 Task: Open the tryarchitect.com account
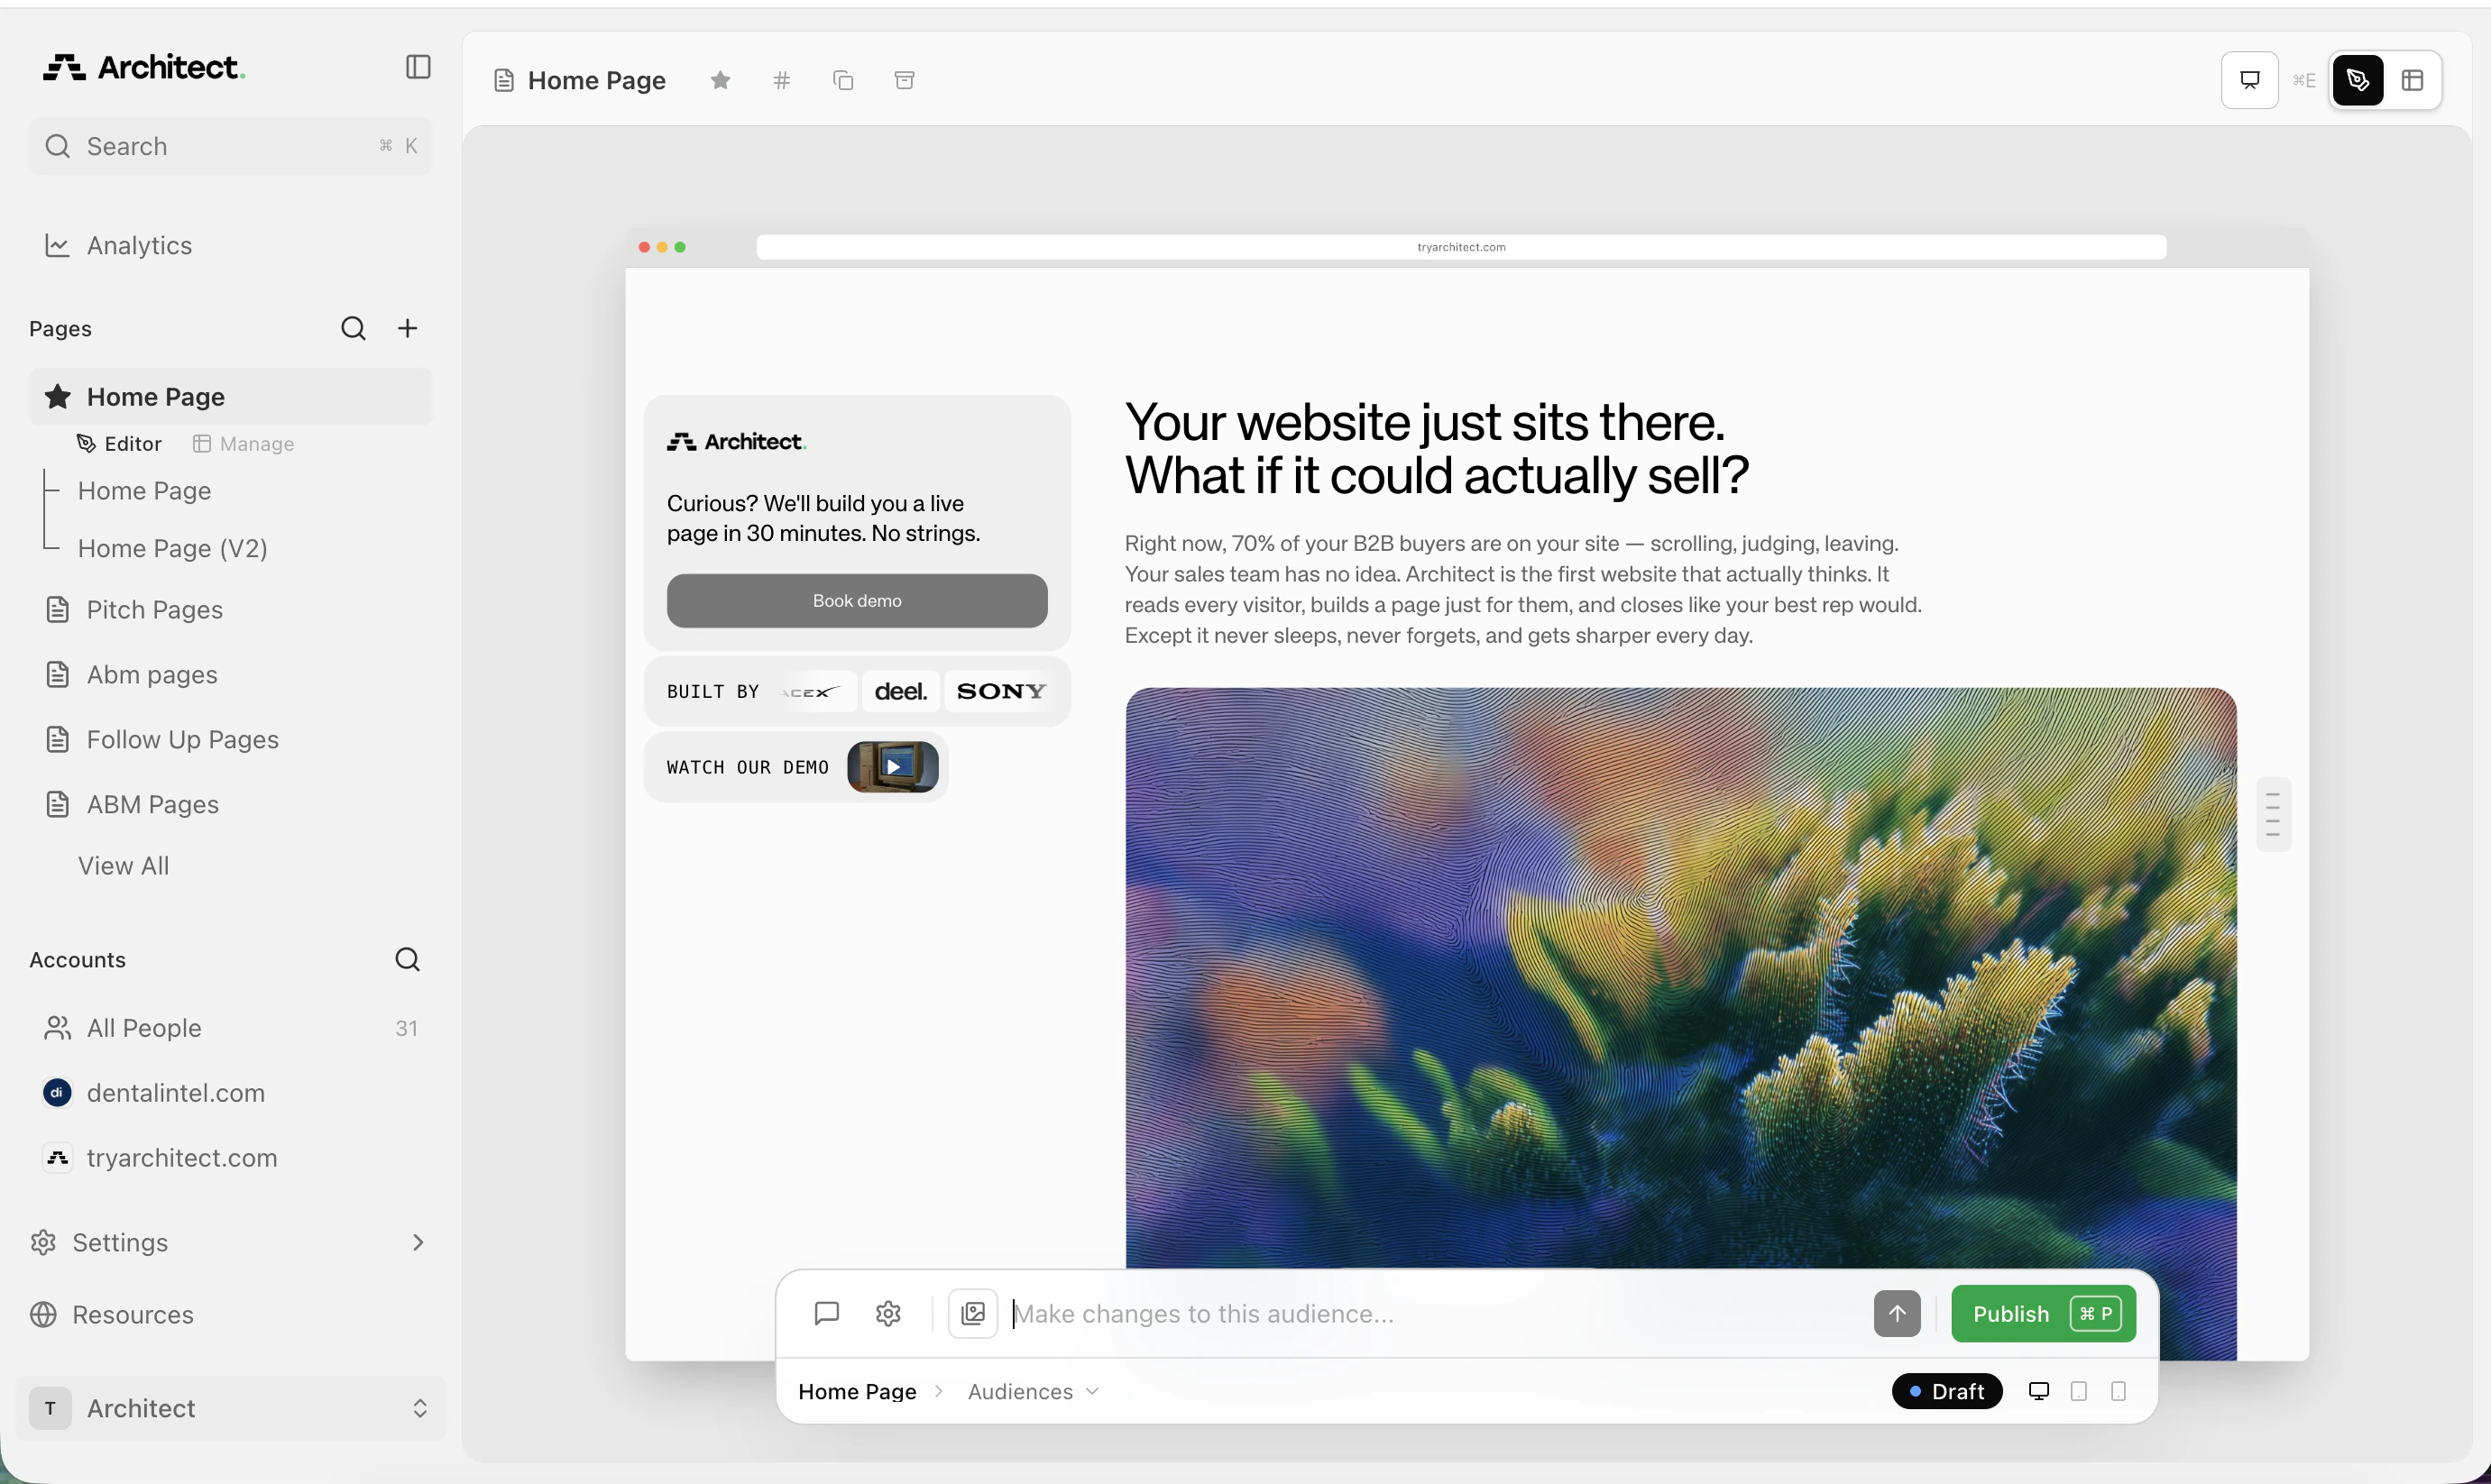(160, 1158)
